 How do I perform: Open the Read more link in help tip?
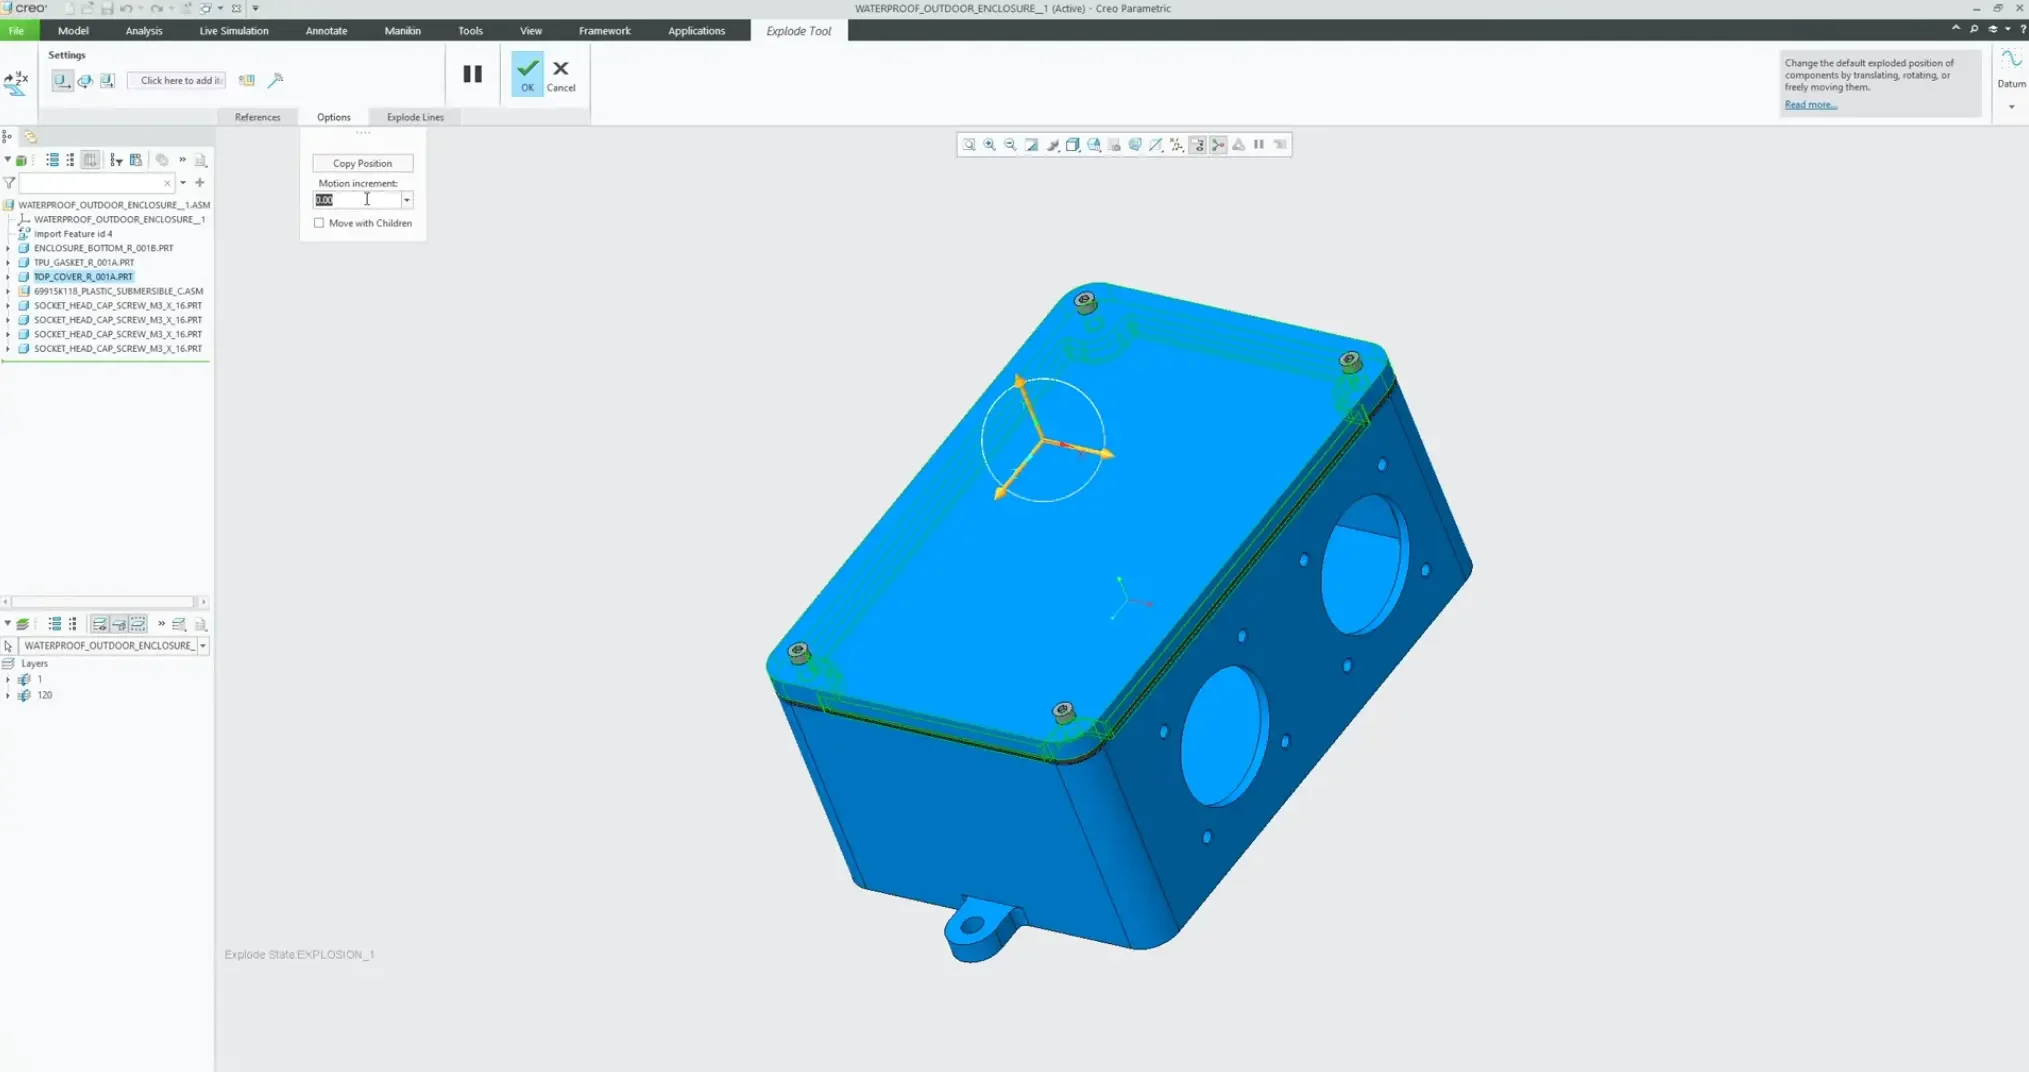tap(1810, 105)
